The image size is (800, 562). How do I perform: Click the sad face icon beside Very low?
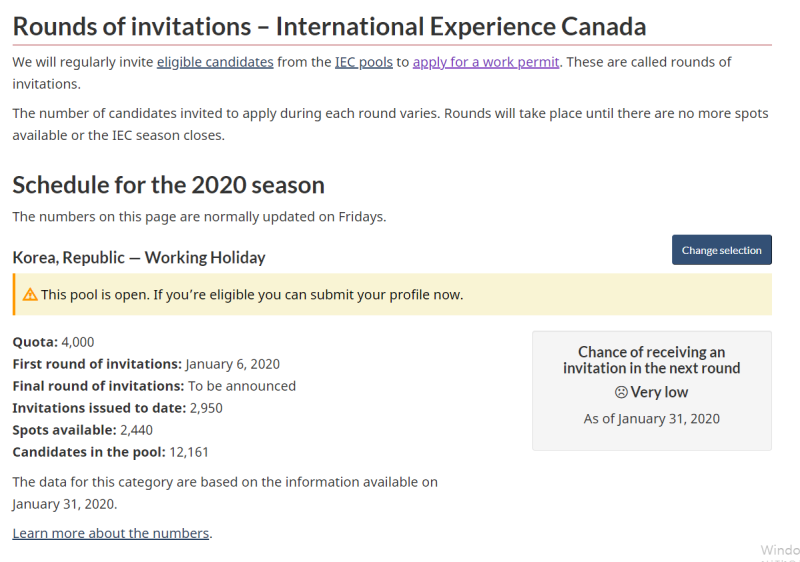coord(621,392)
